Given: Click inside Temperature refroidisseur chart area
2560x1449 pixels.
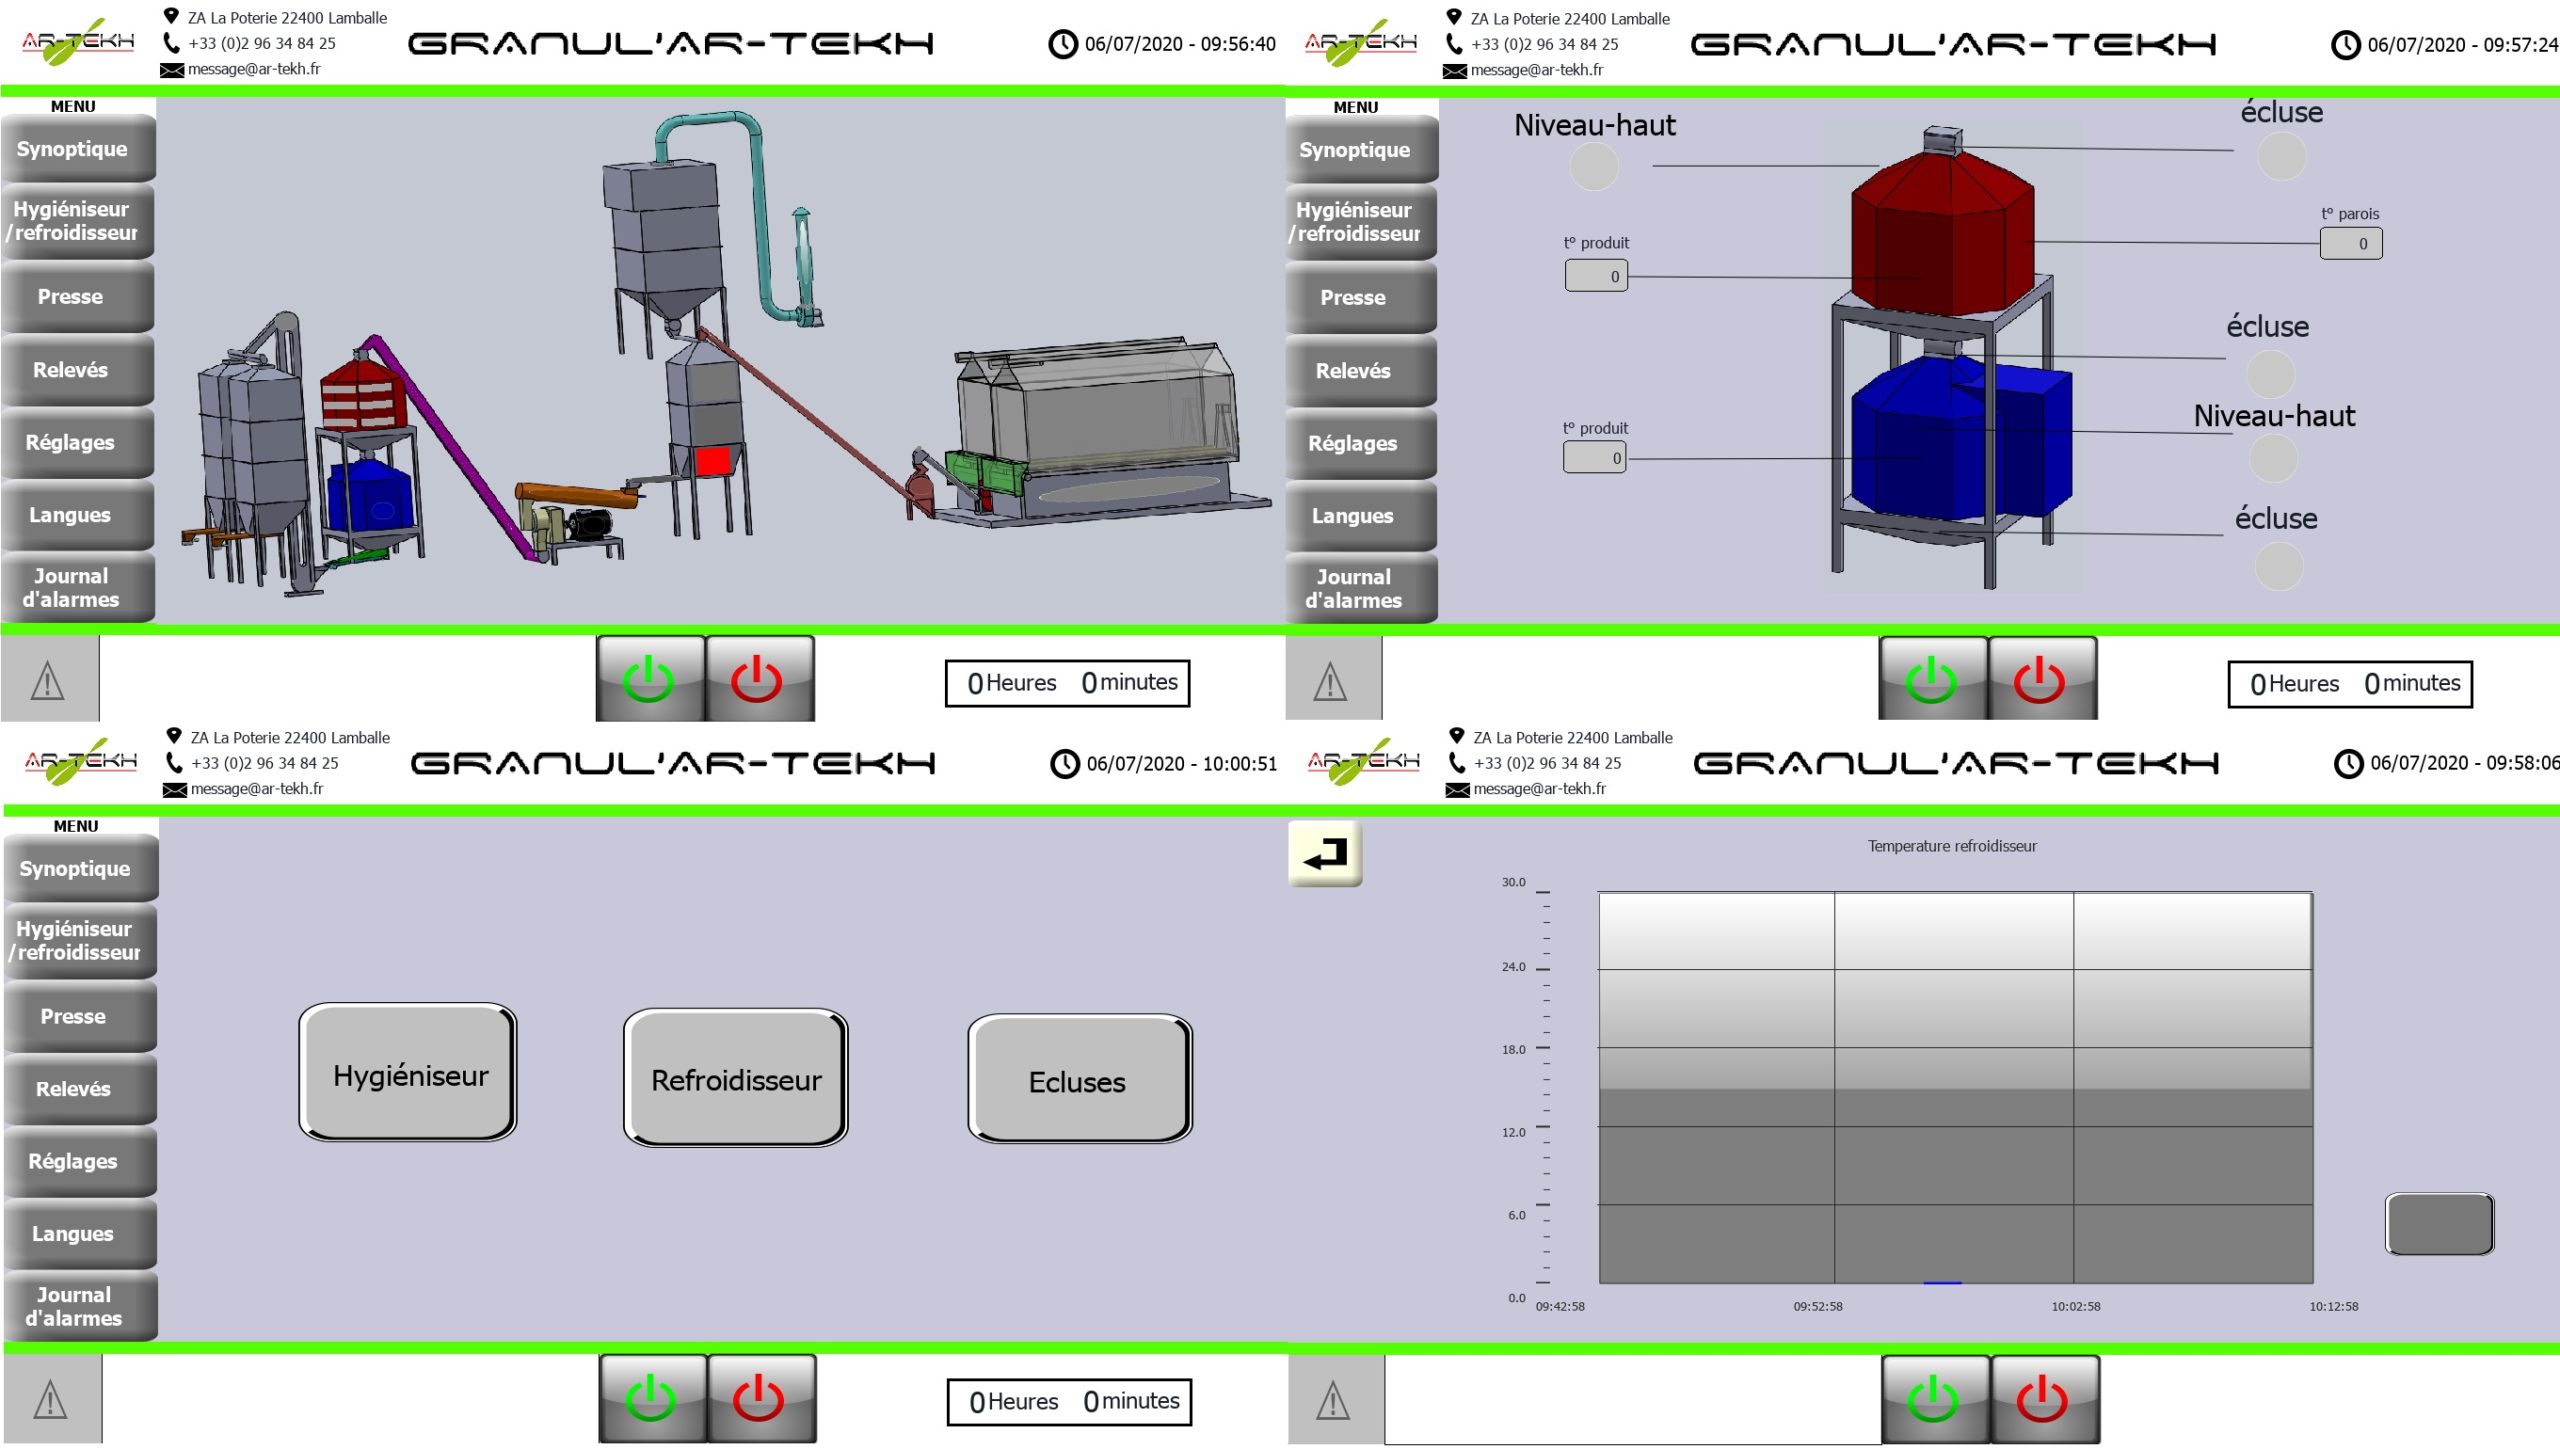Looking at the screenshot, I should [1956, 1088].
